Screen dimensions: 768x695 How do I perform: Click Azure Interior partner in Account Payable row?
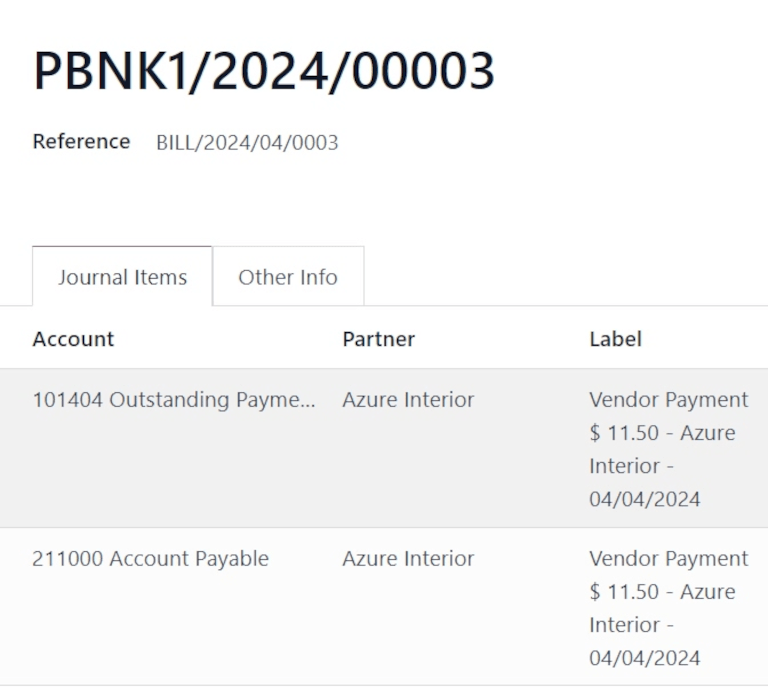pyautogui.click(x=408, y=559)
